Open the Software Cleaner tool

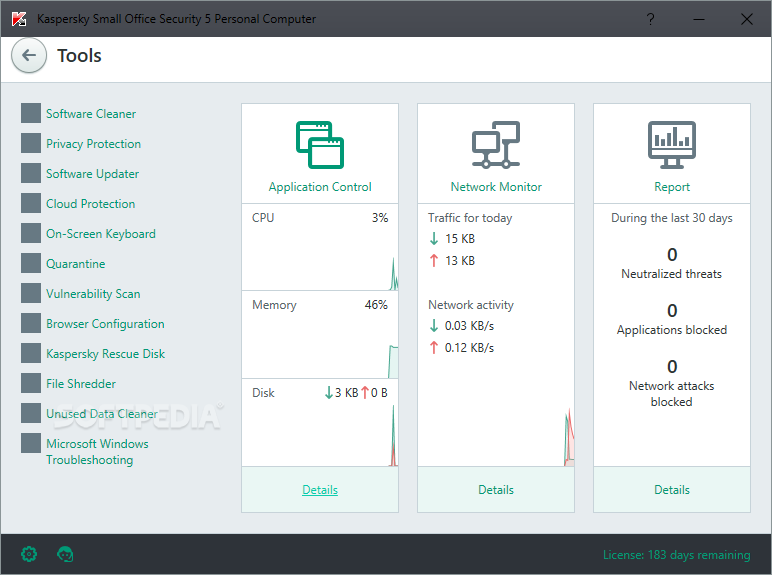[91, 114]
